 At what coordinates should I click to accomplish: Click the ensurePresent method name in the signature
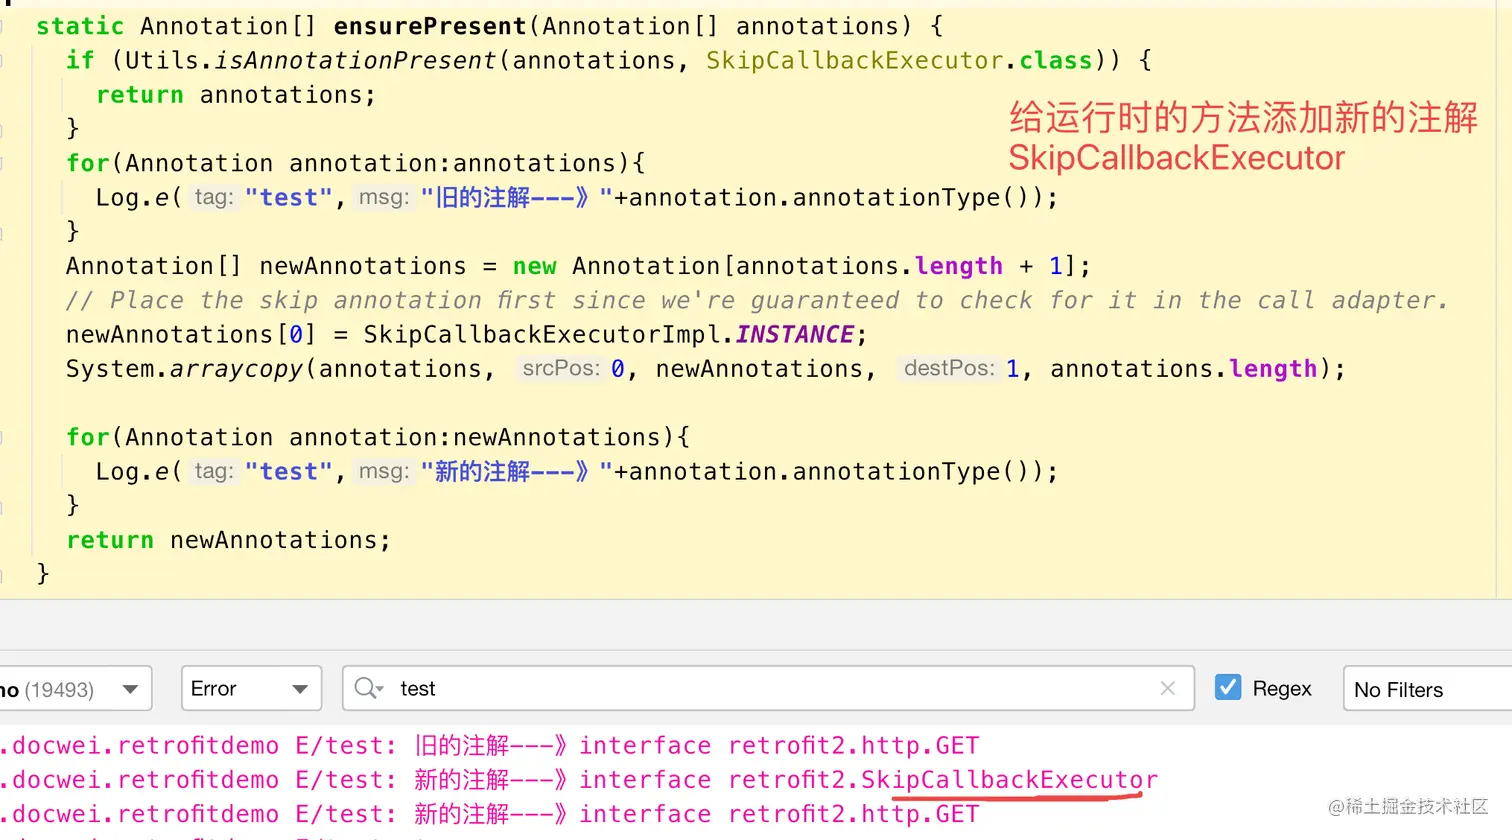tap(430, 26)
